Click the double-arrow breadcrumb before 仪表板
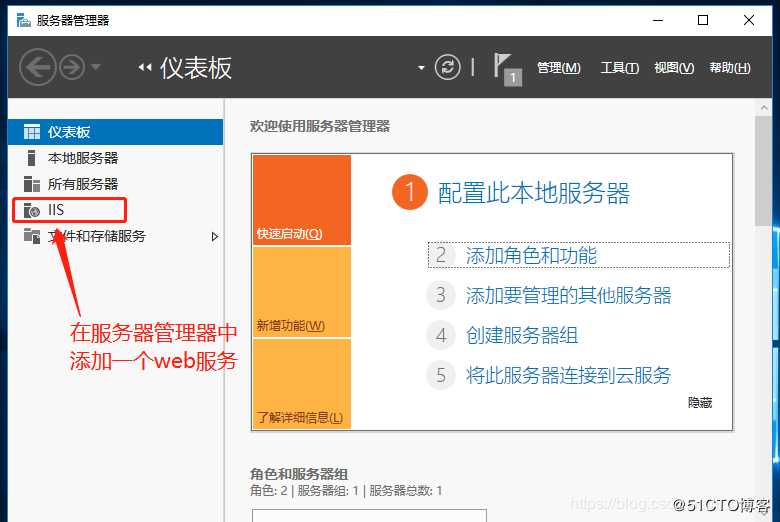 click(145, 67)
